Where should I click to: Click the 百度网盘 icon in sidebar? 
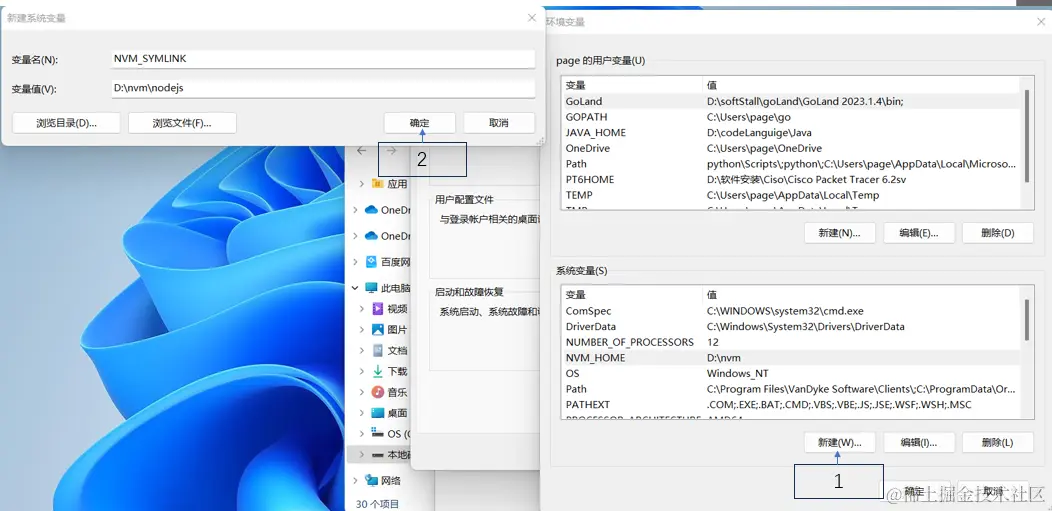pyautogui.click(x=371, y=262)
